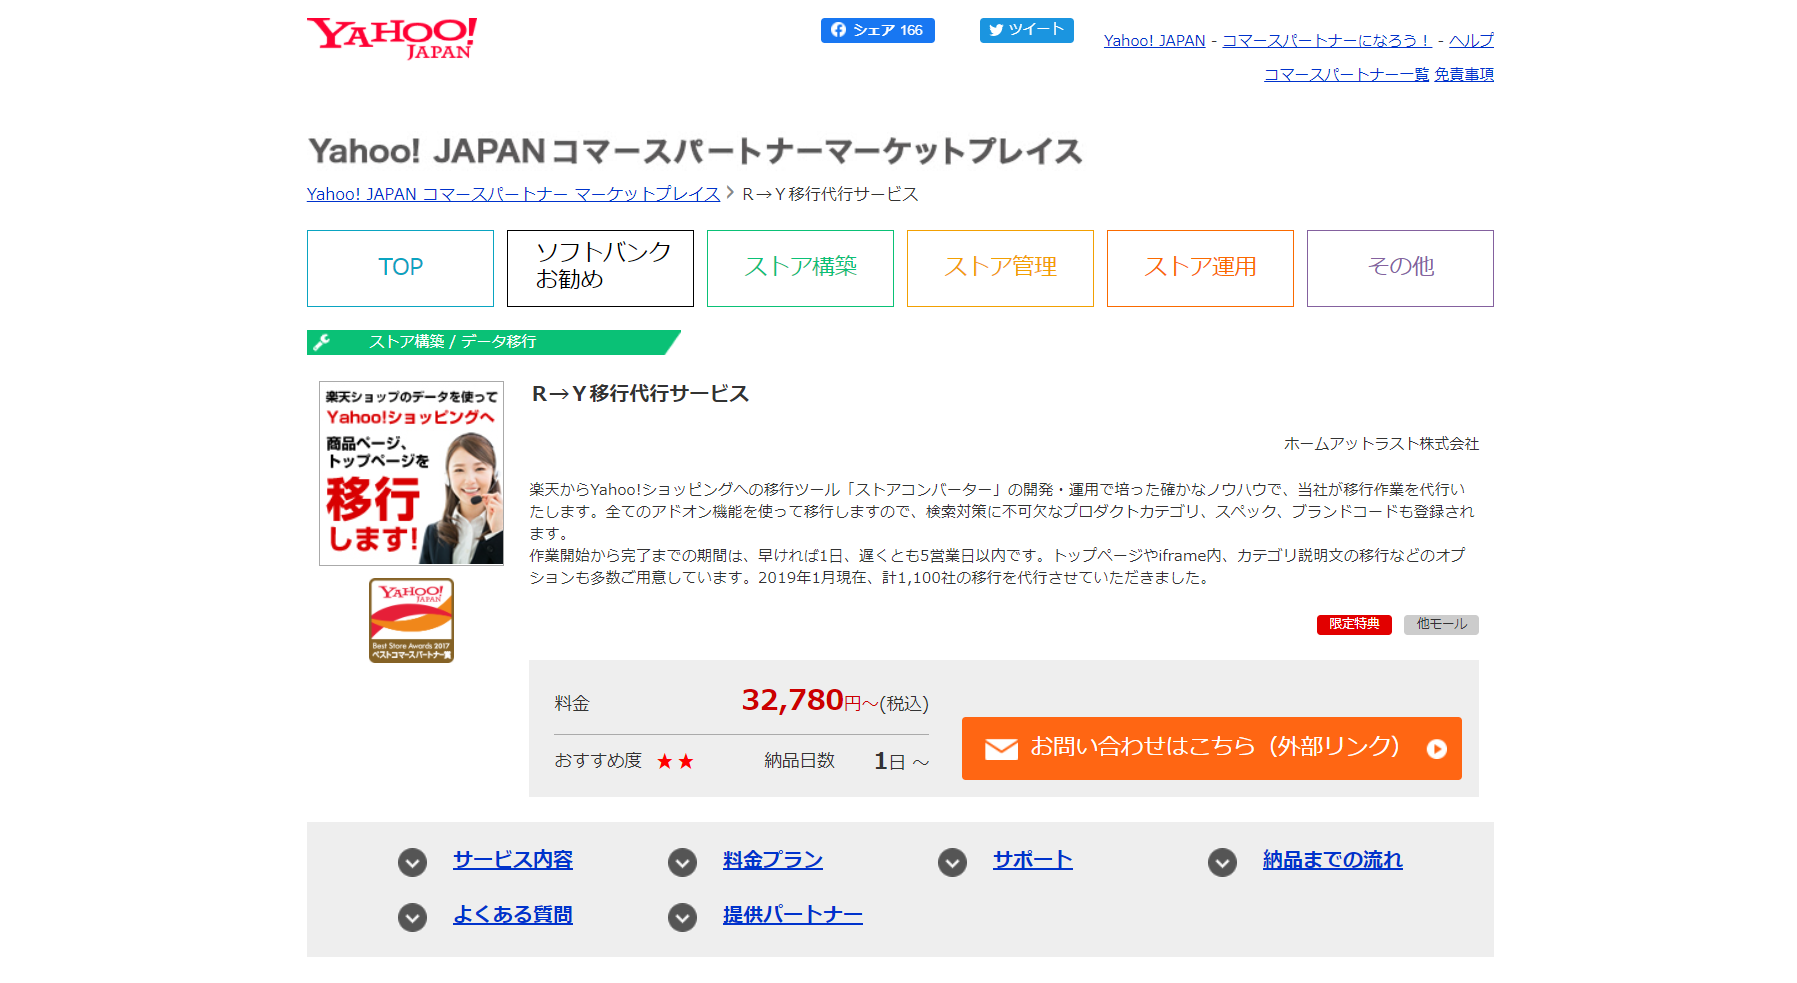Open the ストア運用 tab

tap(1200, 268)
